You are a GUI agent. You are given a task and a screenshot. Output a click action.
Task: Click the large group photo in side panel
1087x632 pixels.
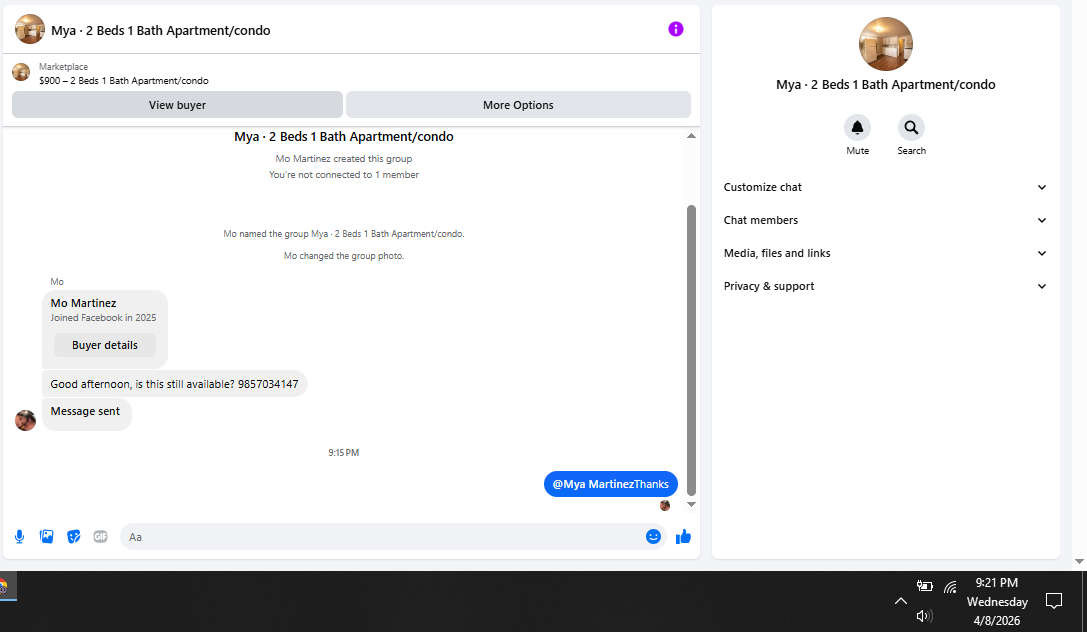point(885,44)
